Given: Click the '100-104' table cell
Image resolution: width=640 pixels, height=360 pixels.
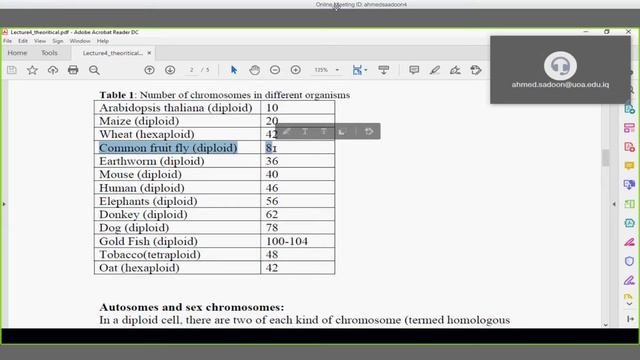Looking at the screenshot, I should tap(298, 241).
